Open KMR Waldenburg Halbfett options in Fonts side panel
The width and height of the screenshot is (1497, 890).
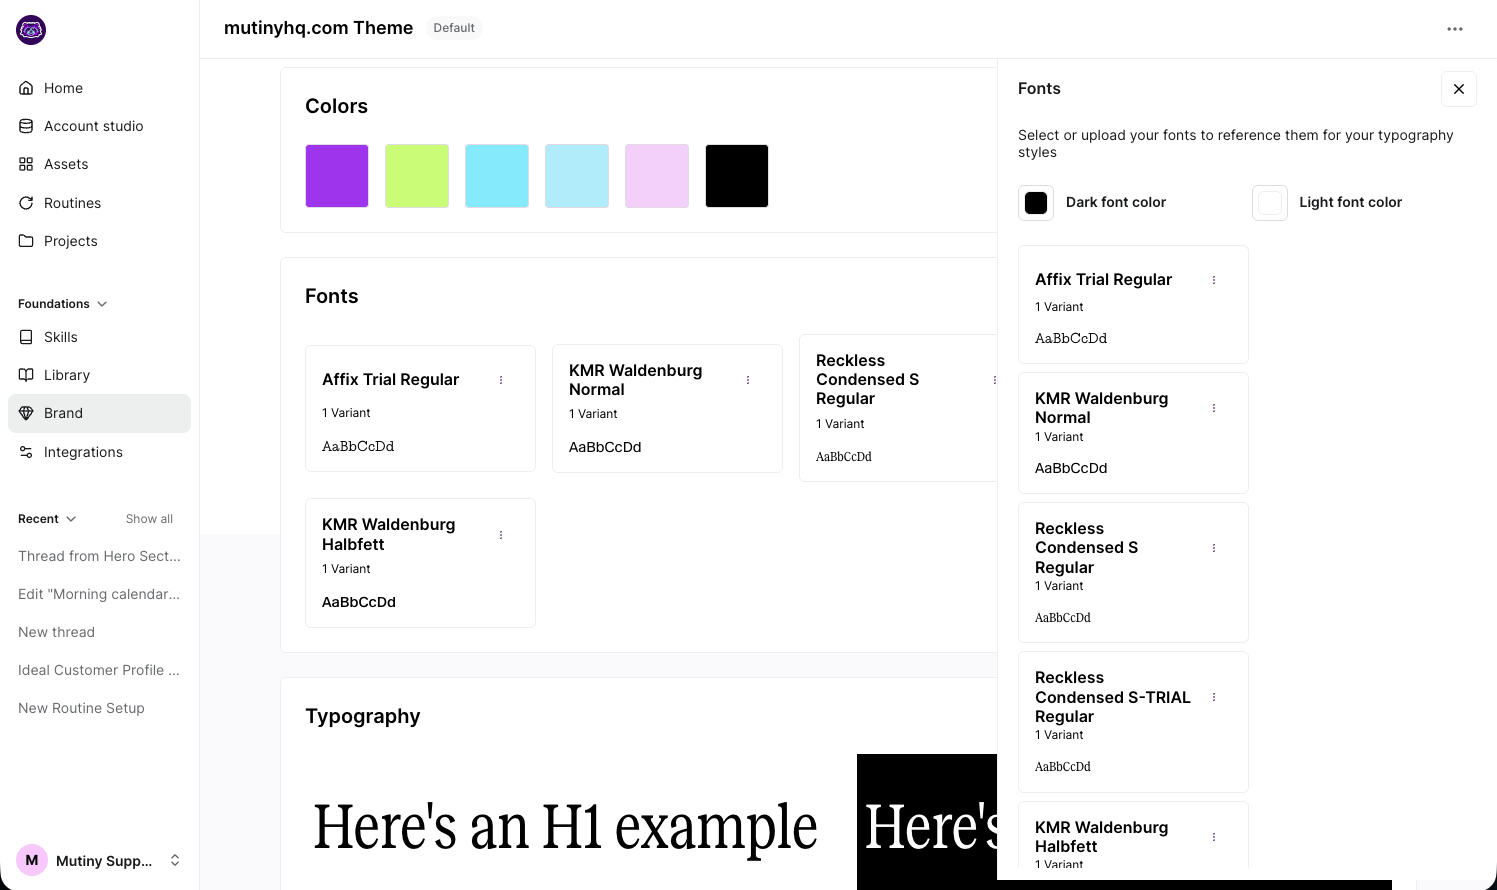click(x=1214, y=837)
